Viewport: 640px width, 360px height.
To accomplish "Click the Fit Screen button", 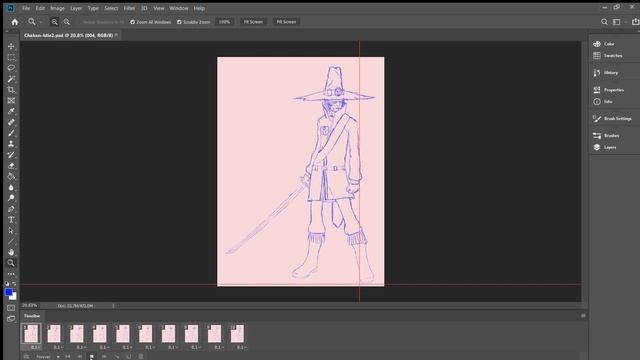I will click(253, 22).
